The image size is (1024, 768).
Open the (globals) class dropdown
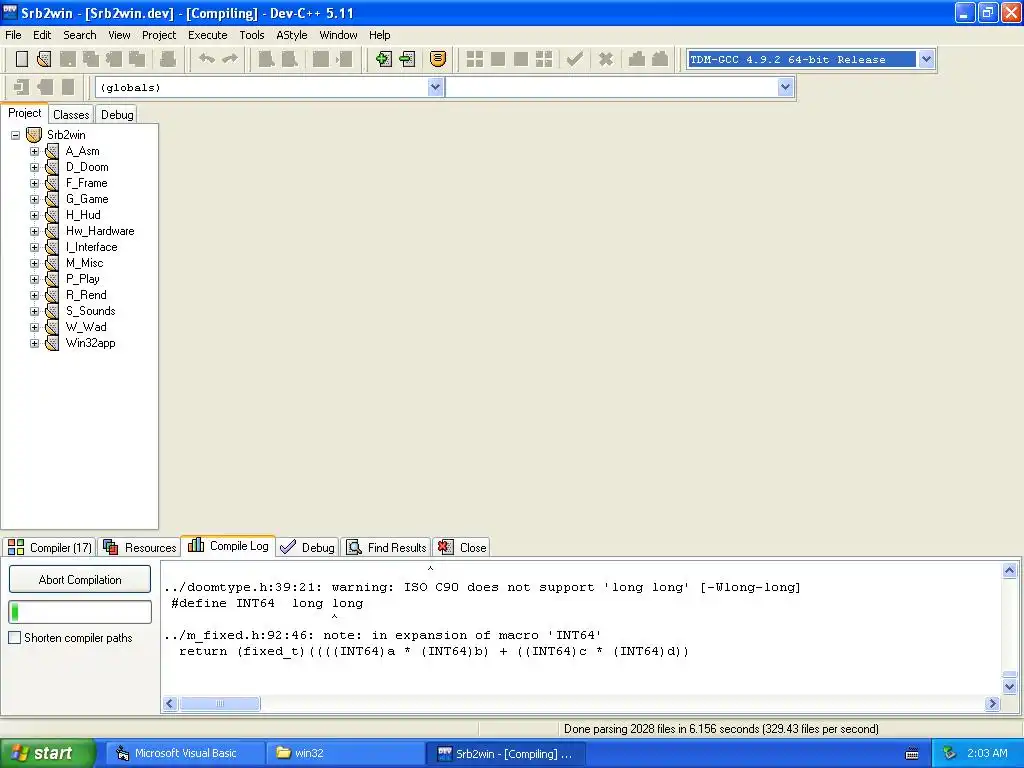[436, 87]
